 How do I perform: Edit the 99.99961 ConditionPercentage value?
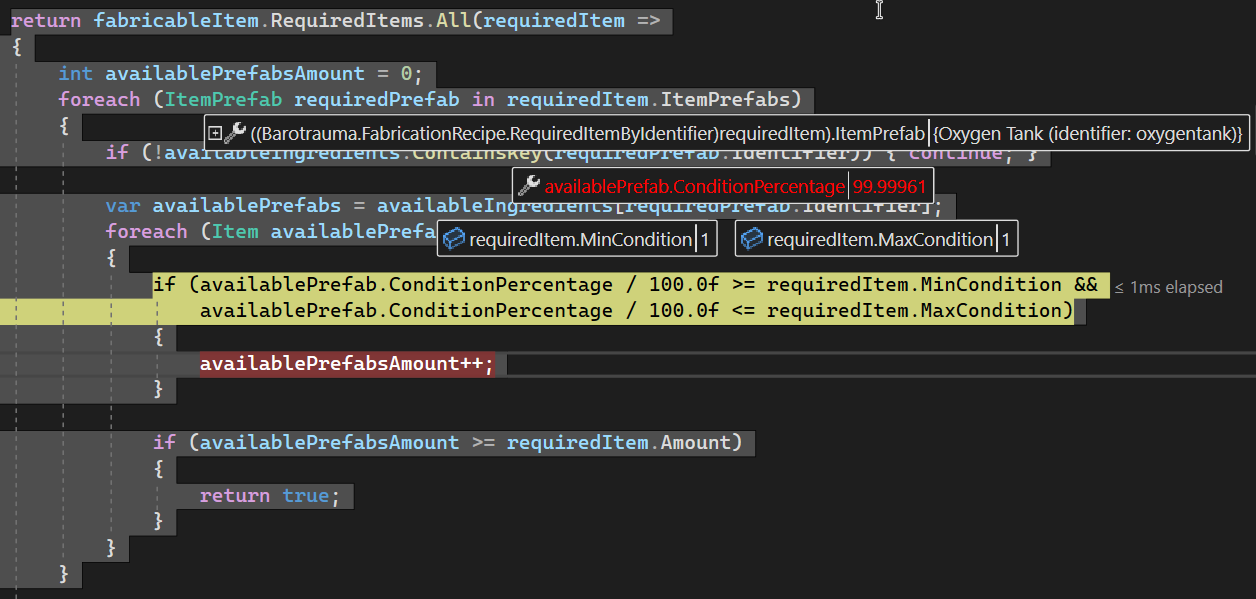point(888,185)
